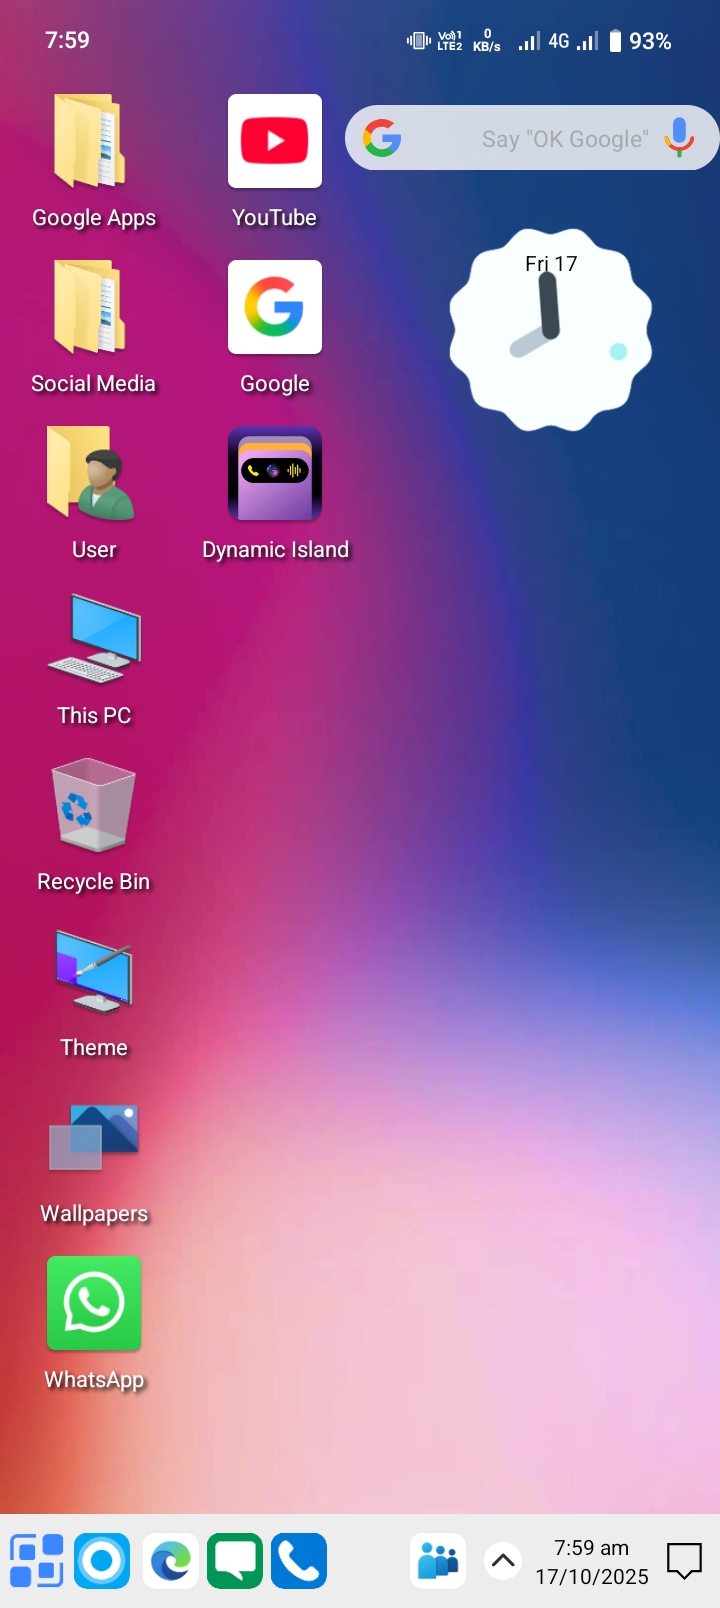Open the Google Apps folder
Screen dimensions: 720x1608
click(94, 142)
